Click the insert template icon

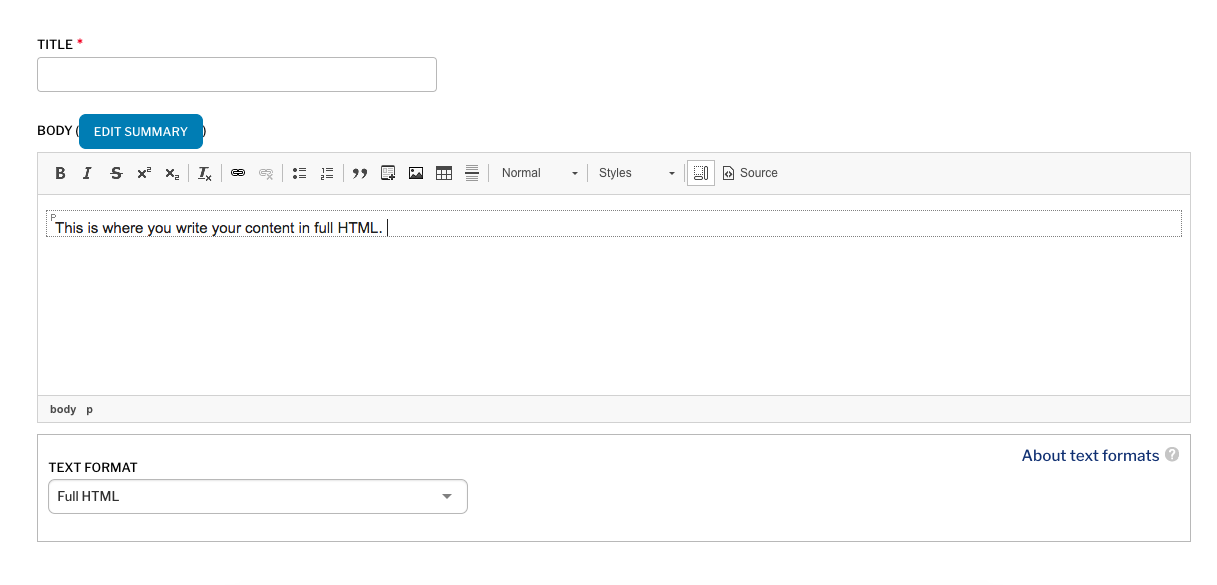(x=388, y=173)
